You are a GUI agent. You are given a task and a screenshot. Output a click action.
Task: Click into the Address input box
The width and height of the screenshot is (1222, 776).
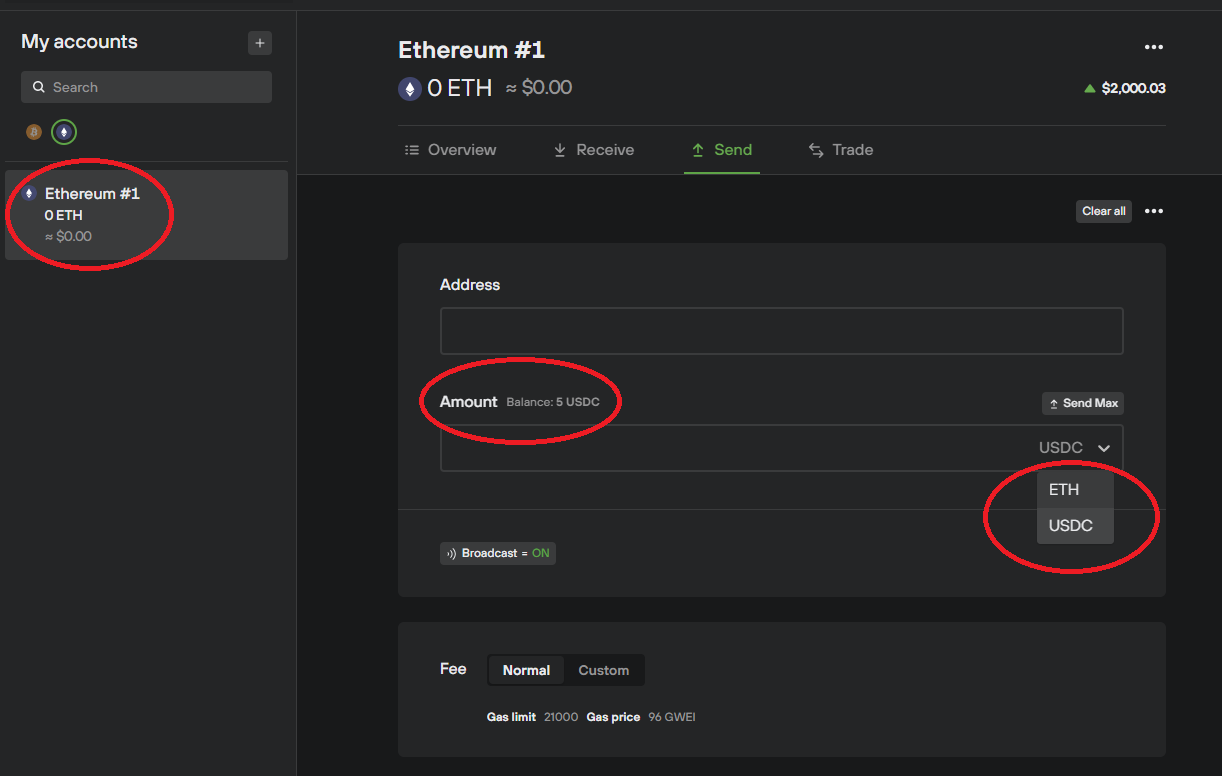tap(781, 331)
